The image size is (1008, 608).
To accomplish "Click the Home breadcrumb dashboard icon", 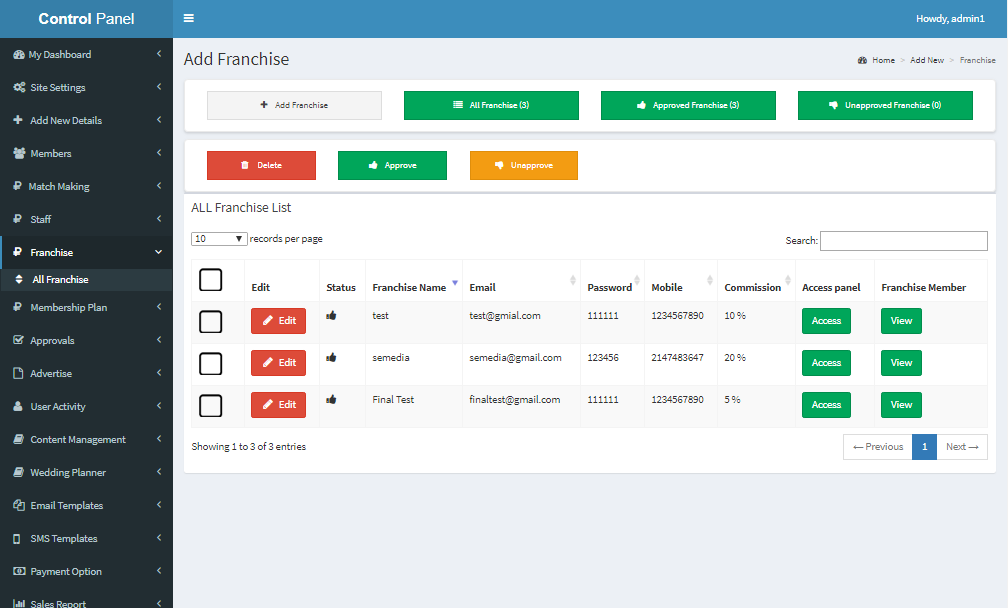I will [862, 60].
